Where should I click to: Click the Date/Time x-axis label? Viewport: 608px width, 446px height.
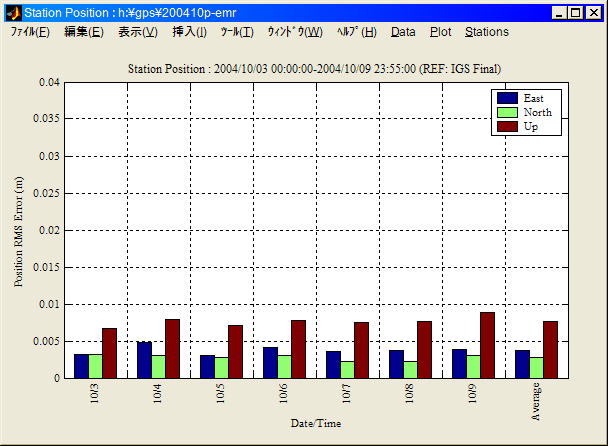(316, 423)
